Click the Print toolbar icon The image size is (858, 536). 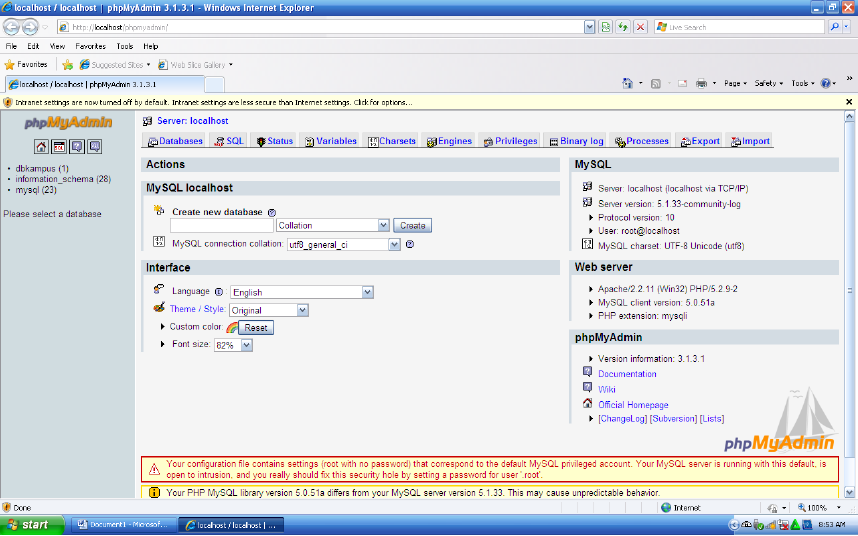click(701, 83)
